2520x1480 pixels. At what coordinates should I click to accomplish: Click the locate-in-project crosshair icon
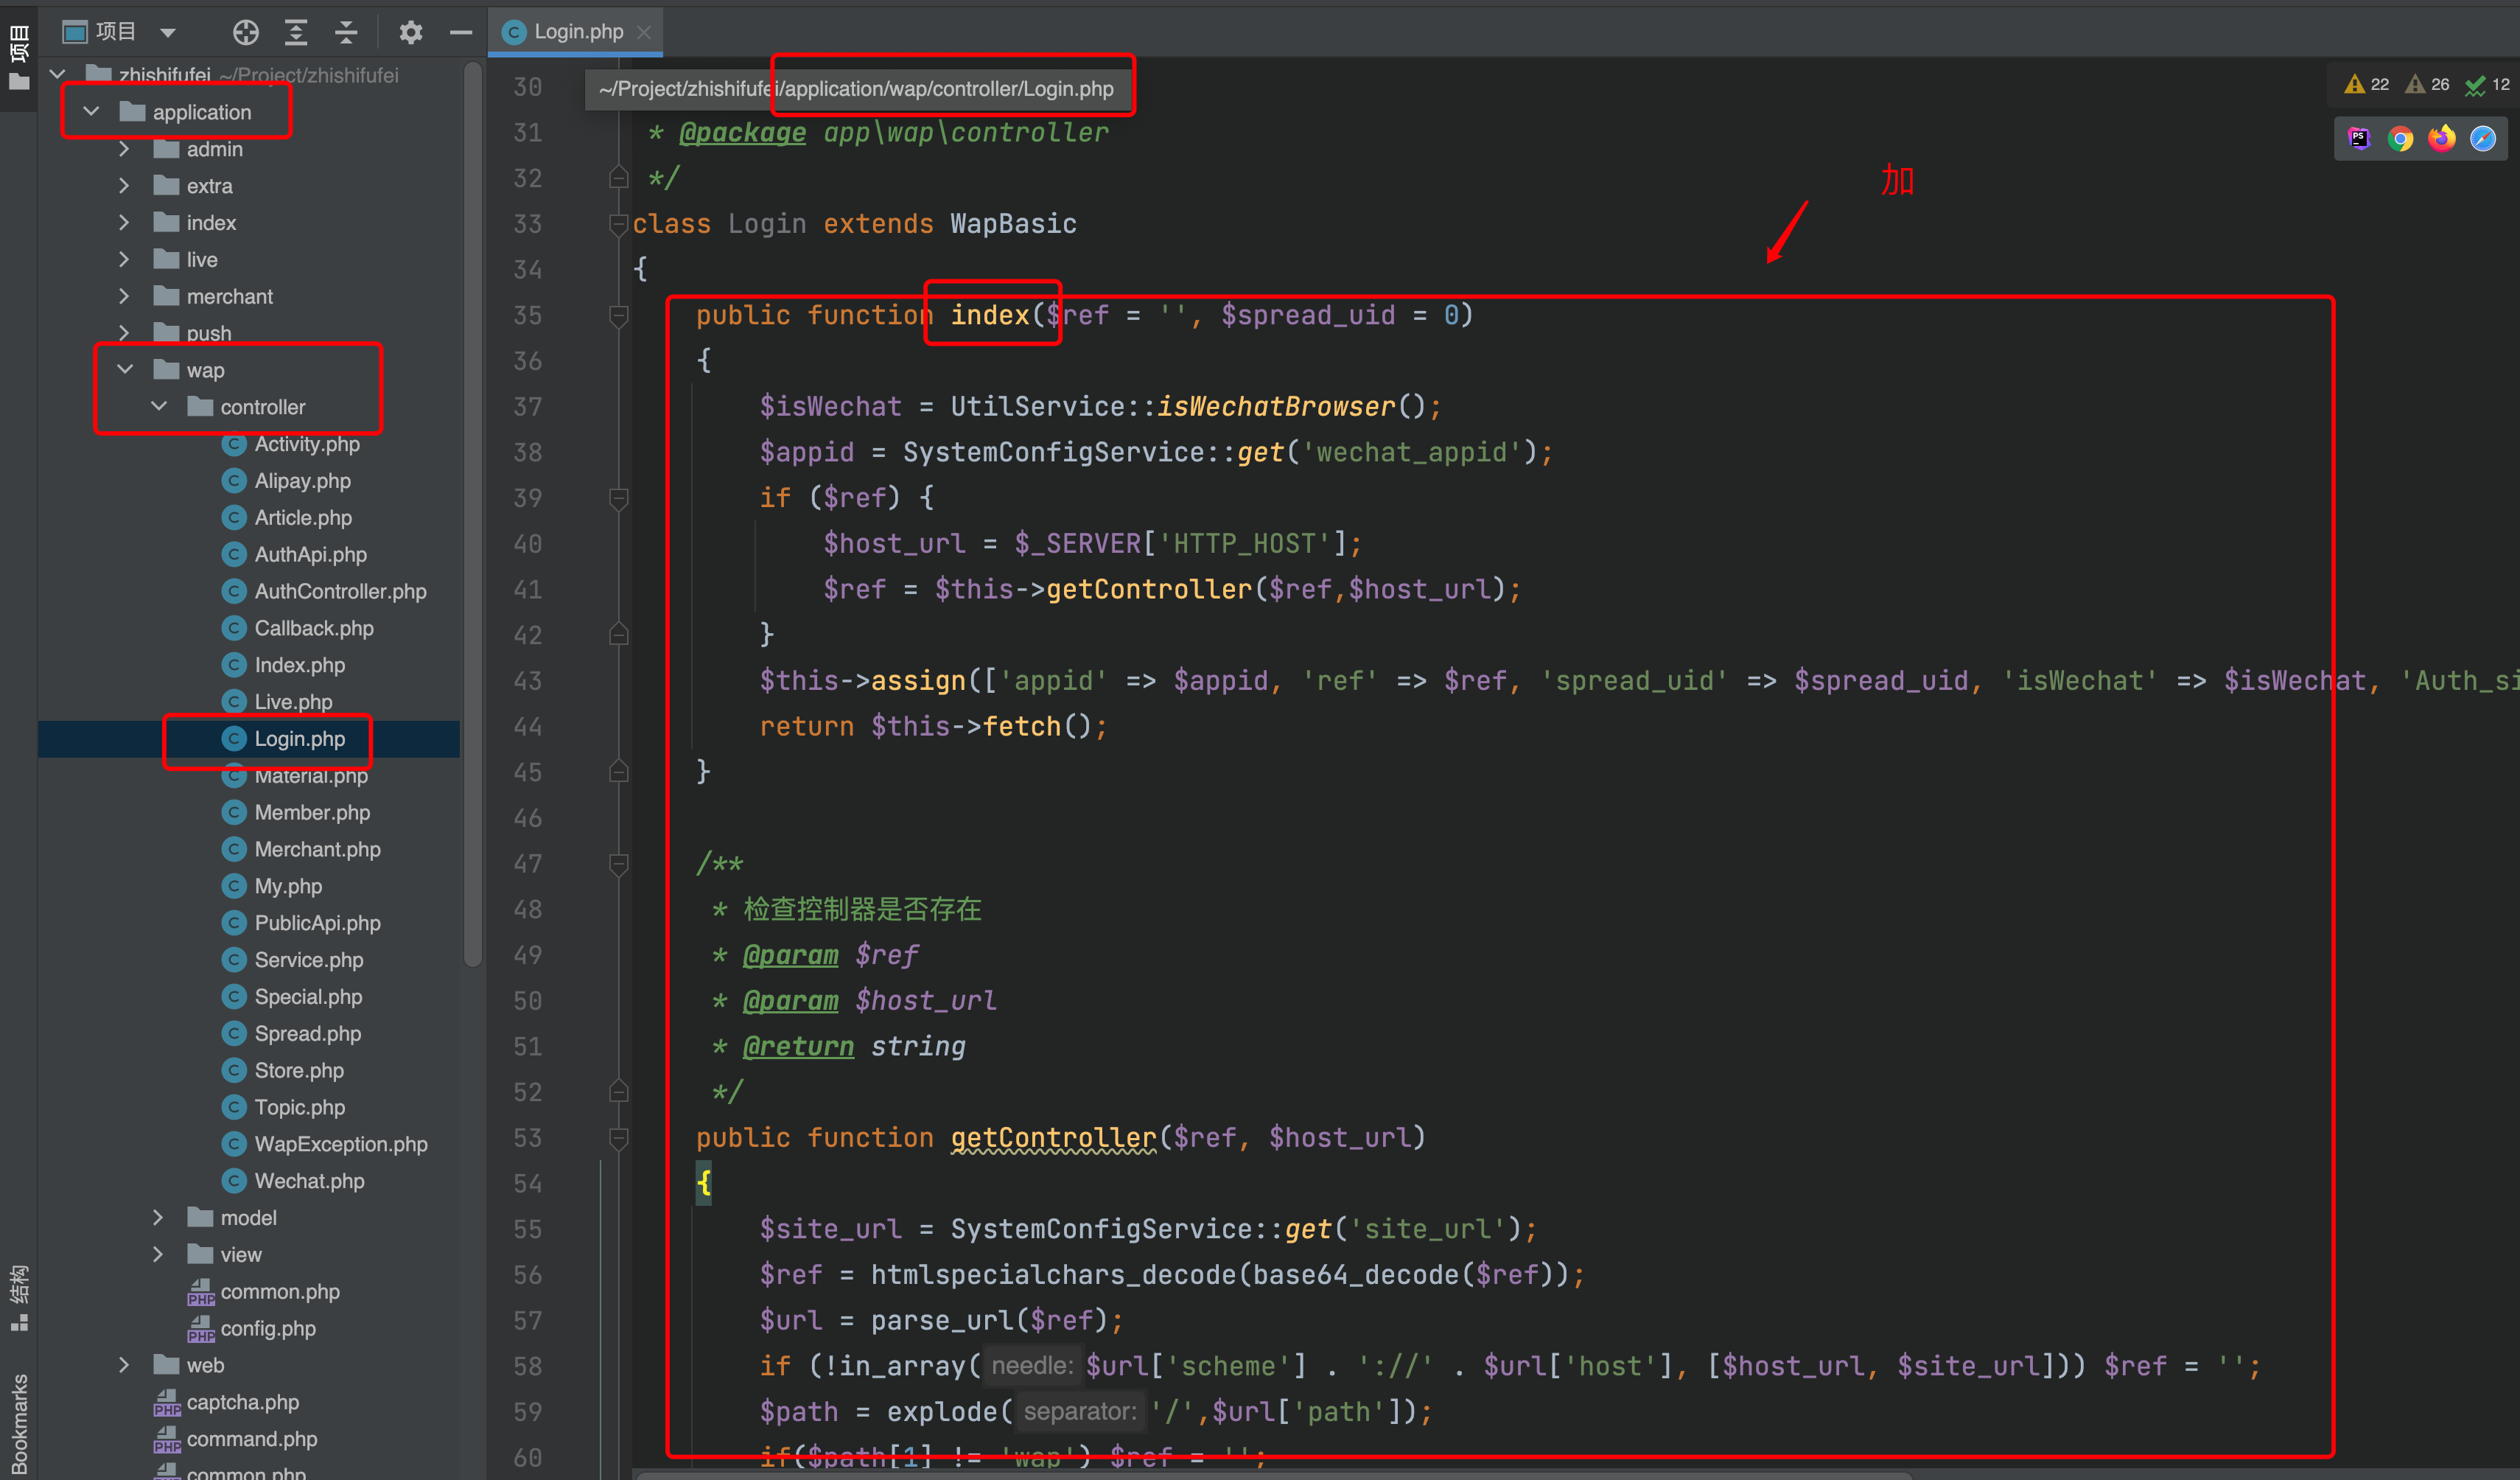coord(245,33)
